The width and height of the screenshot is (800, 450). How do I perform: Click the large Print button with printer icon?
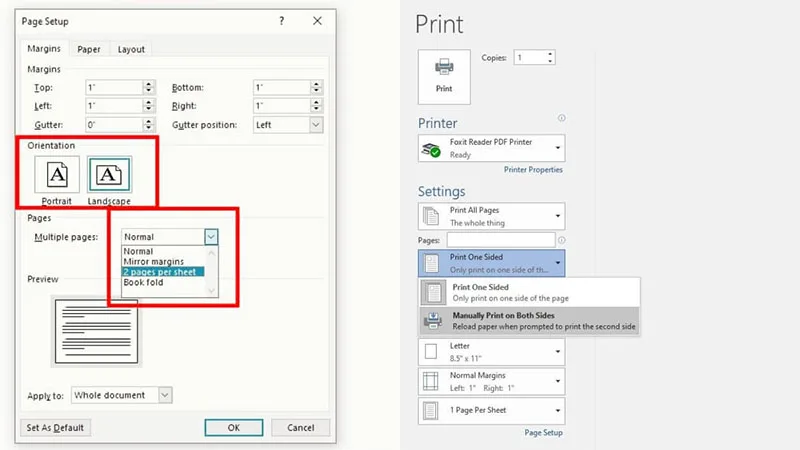[x=444, y=77]
